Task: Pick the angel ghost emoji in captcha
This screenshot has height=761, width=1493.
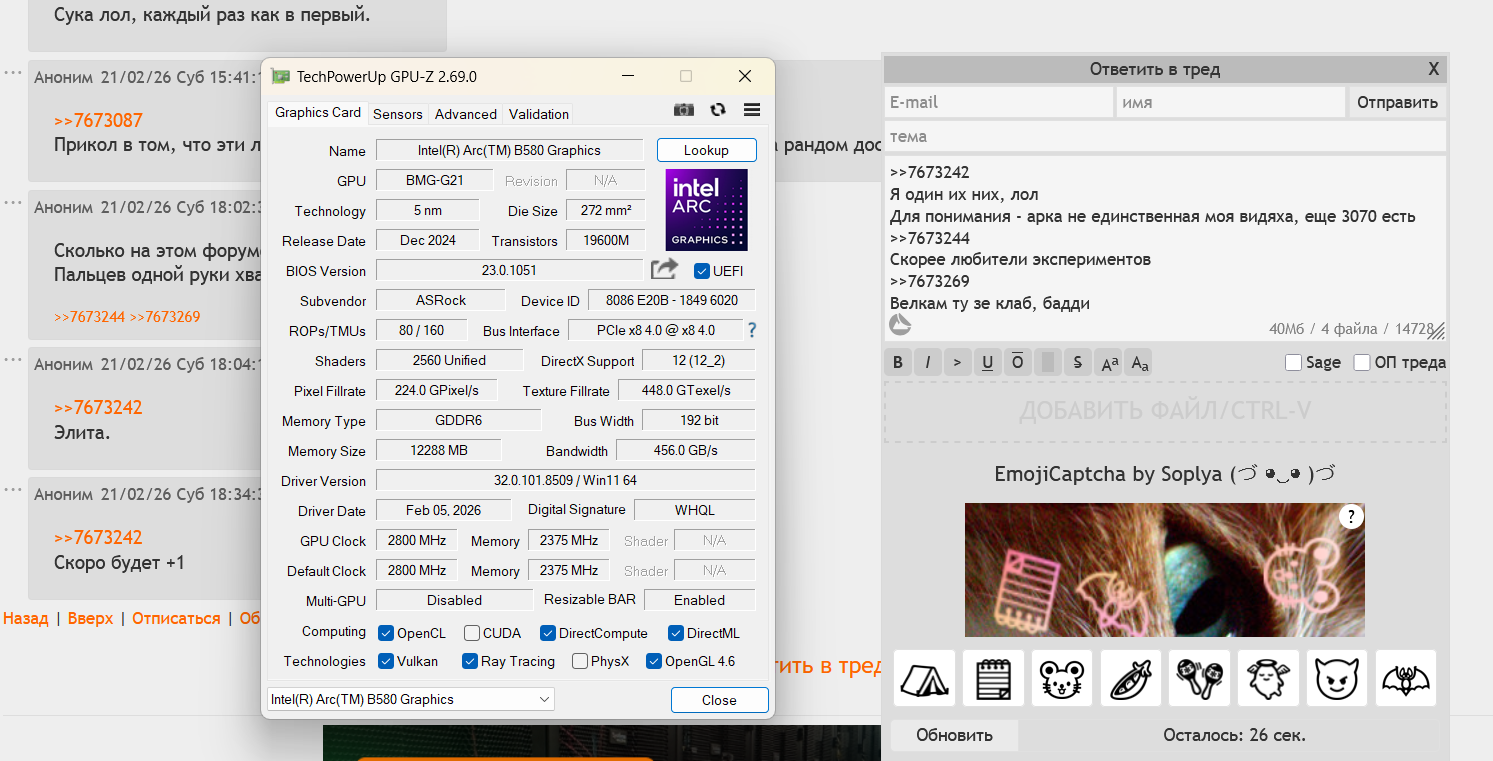Action: tap(1268, 678)
